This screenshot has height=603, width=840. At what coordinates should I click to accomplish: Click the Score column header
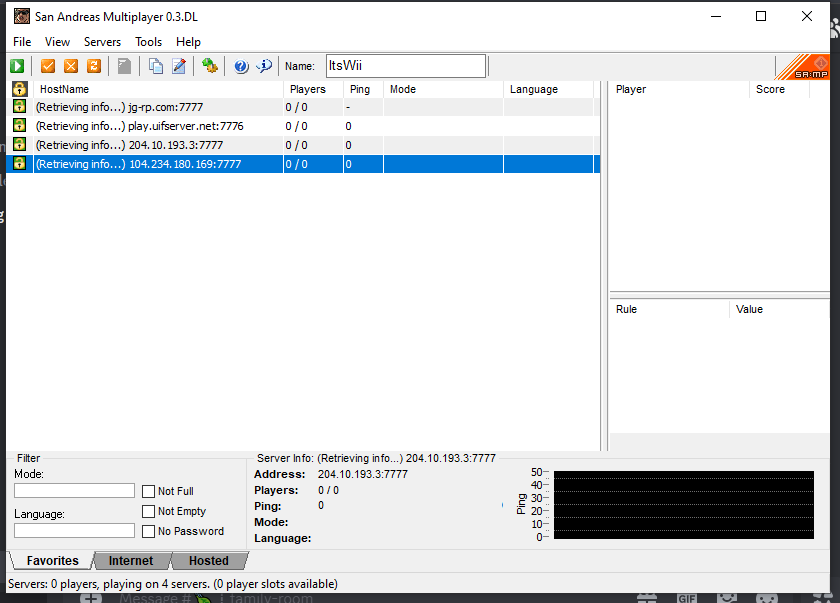click(x=779, y=89)
